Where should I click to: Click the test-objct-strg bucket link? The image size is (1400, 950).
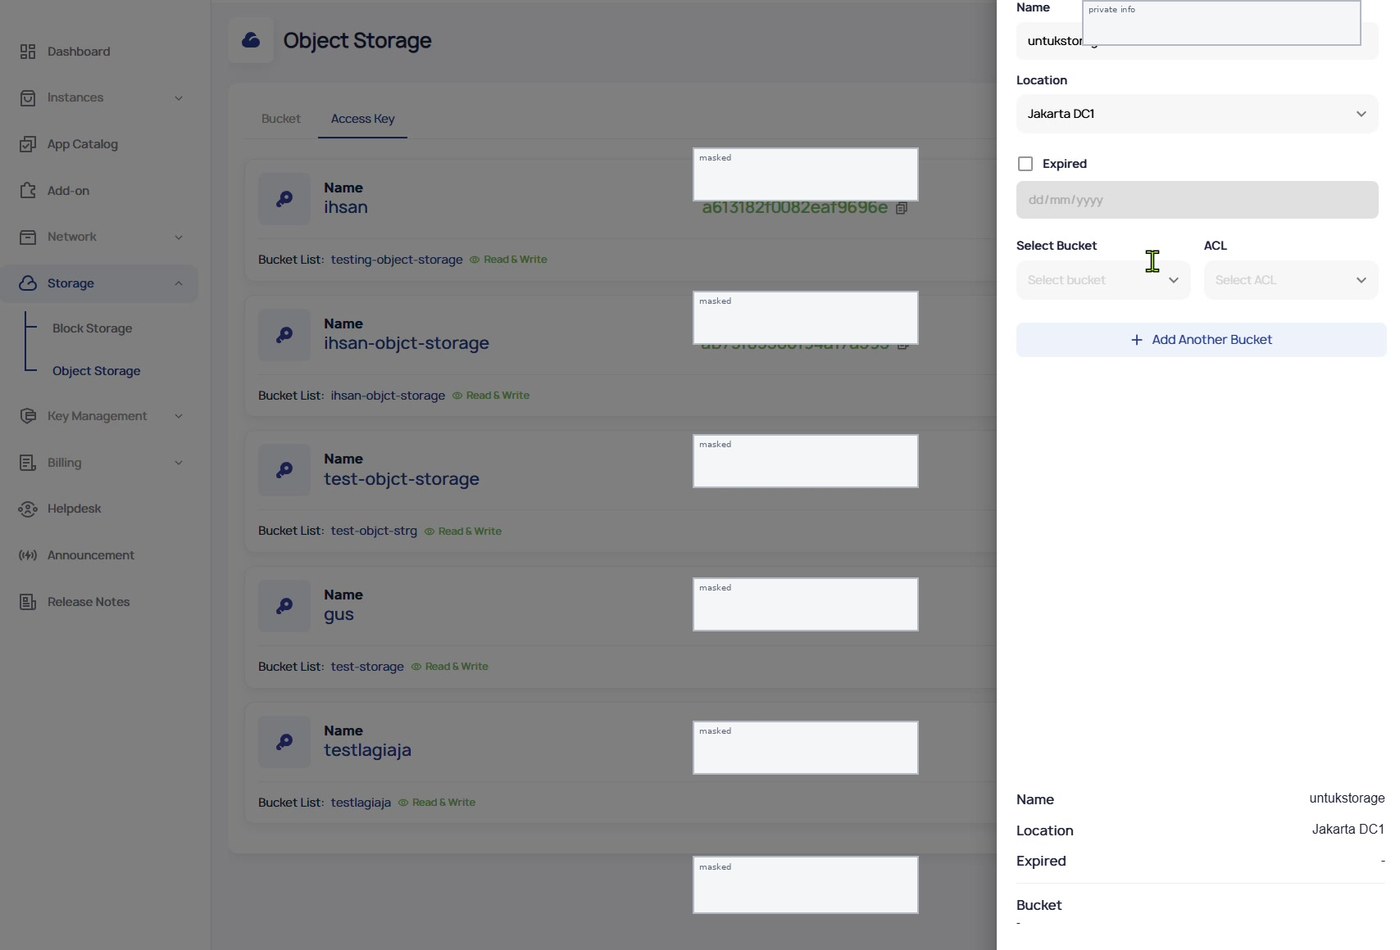pos(374,531)
